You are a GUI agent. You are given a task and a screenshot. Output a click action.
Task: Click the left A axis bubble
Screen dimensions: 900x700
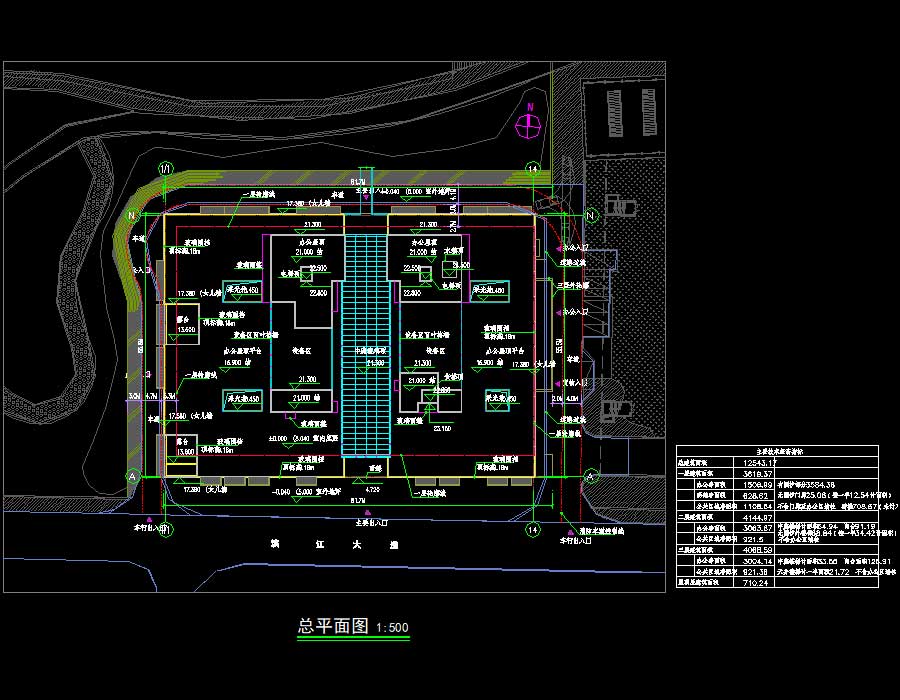(x=133, y=476)
